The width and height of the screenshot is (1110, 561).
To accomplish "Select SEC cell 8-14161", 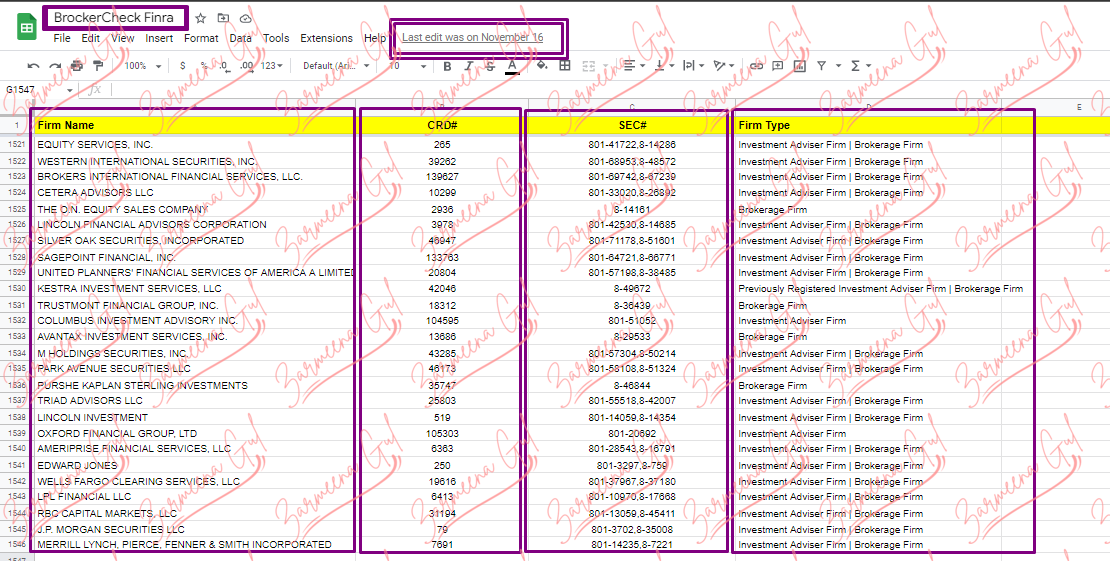I will coord(631,210).
